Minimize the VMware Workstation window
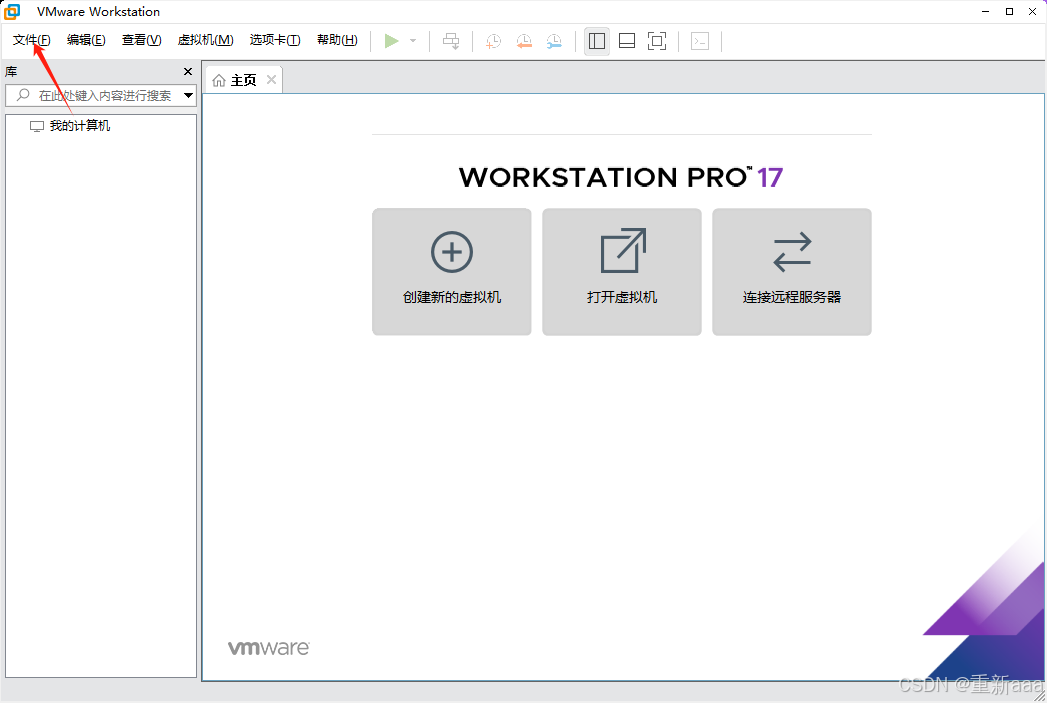The width and height of the screenshot is (1047, 703). (x=986, y=11)
